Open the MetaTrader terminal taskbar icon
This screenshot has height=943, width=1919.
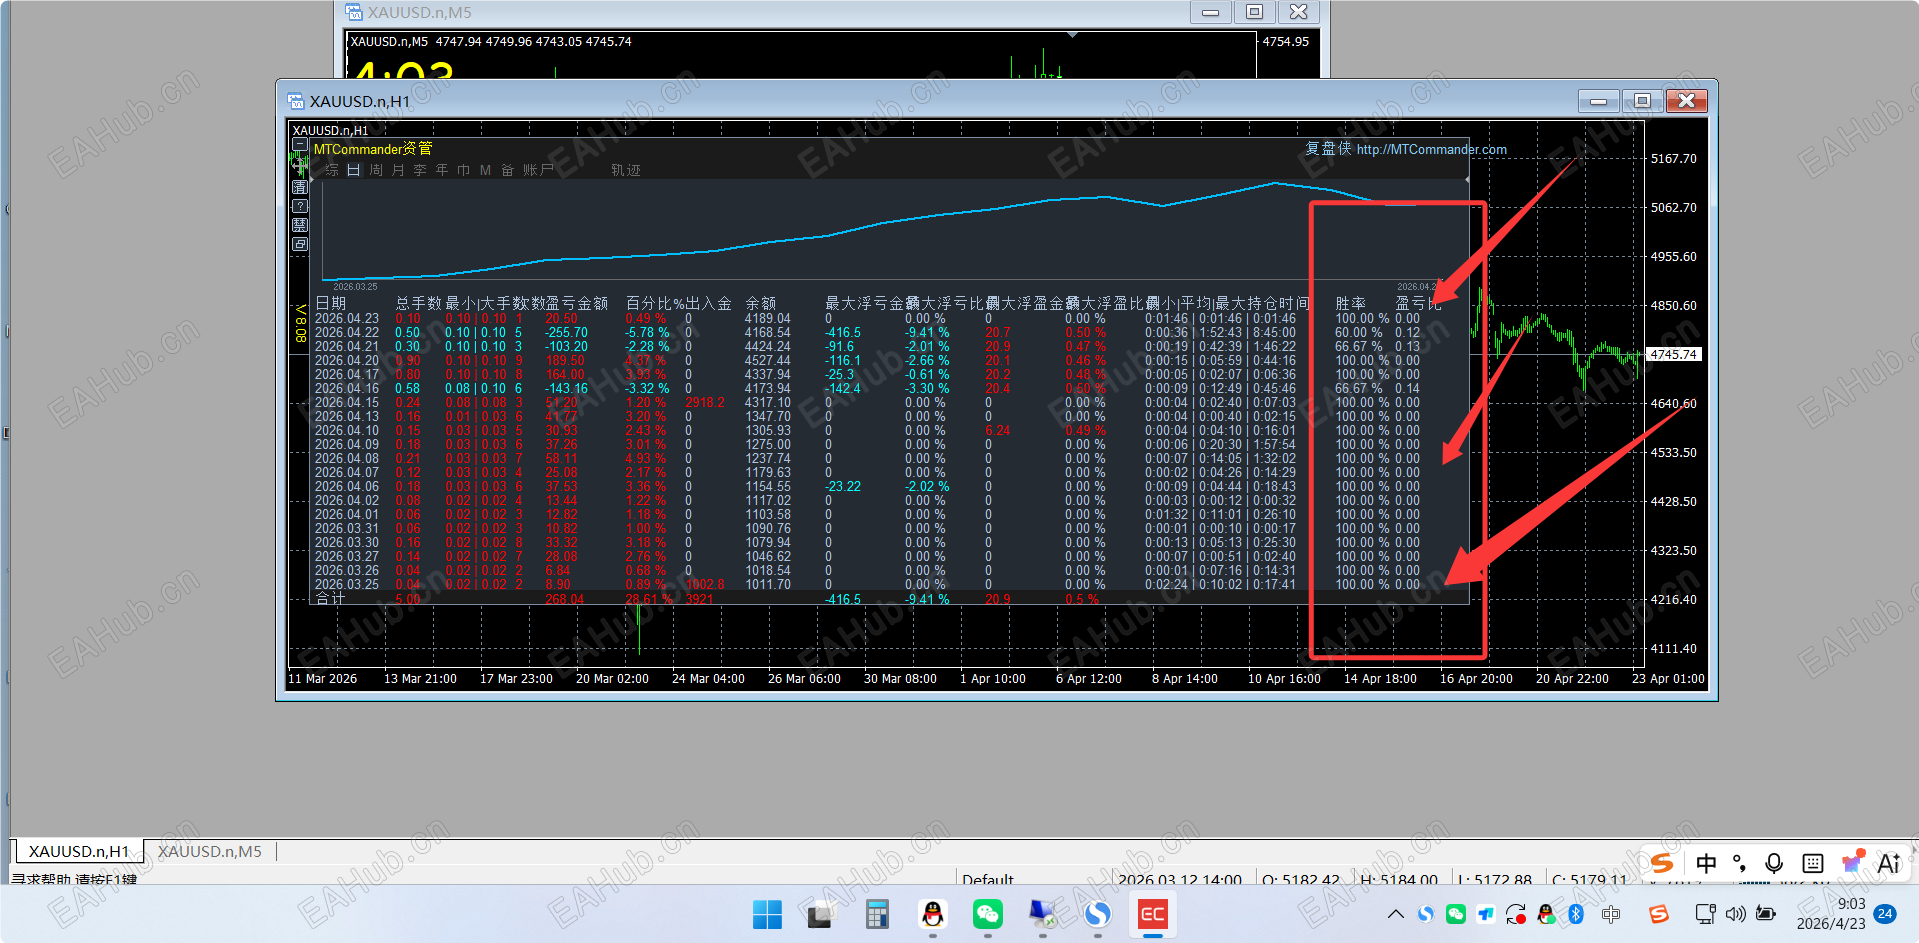(x=1042, y=914)
